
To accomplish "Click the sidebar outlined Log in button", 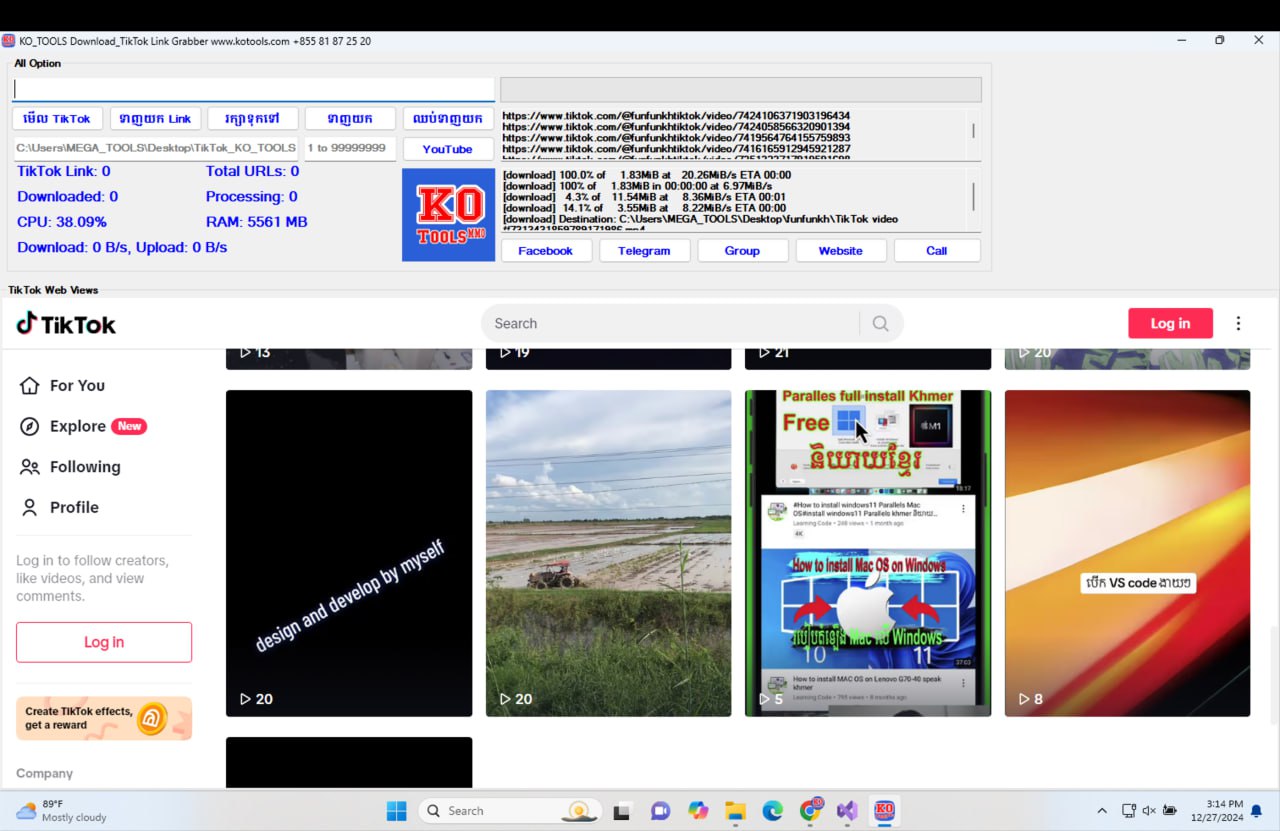I will click(104, 642).
